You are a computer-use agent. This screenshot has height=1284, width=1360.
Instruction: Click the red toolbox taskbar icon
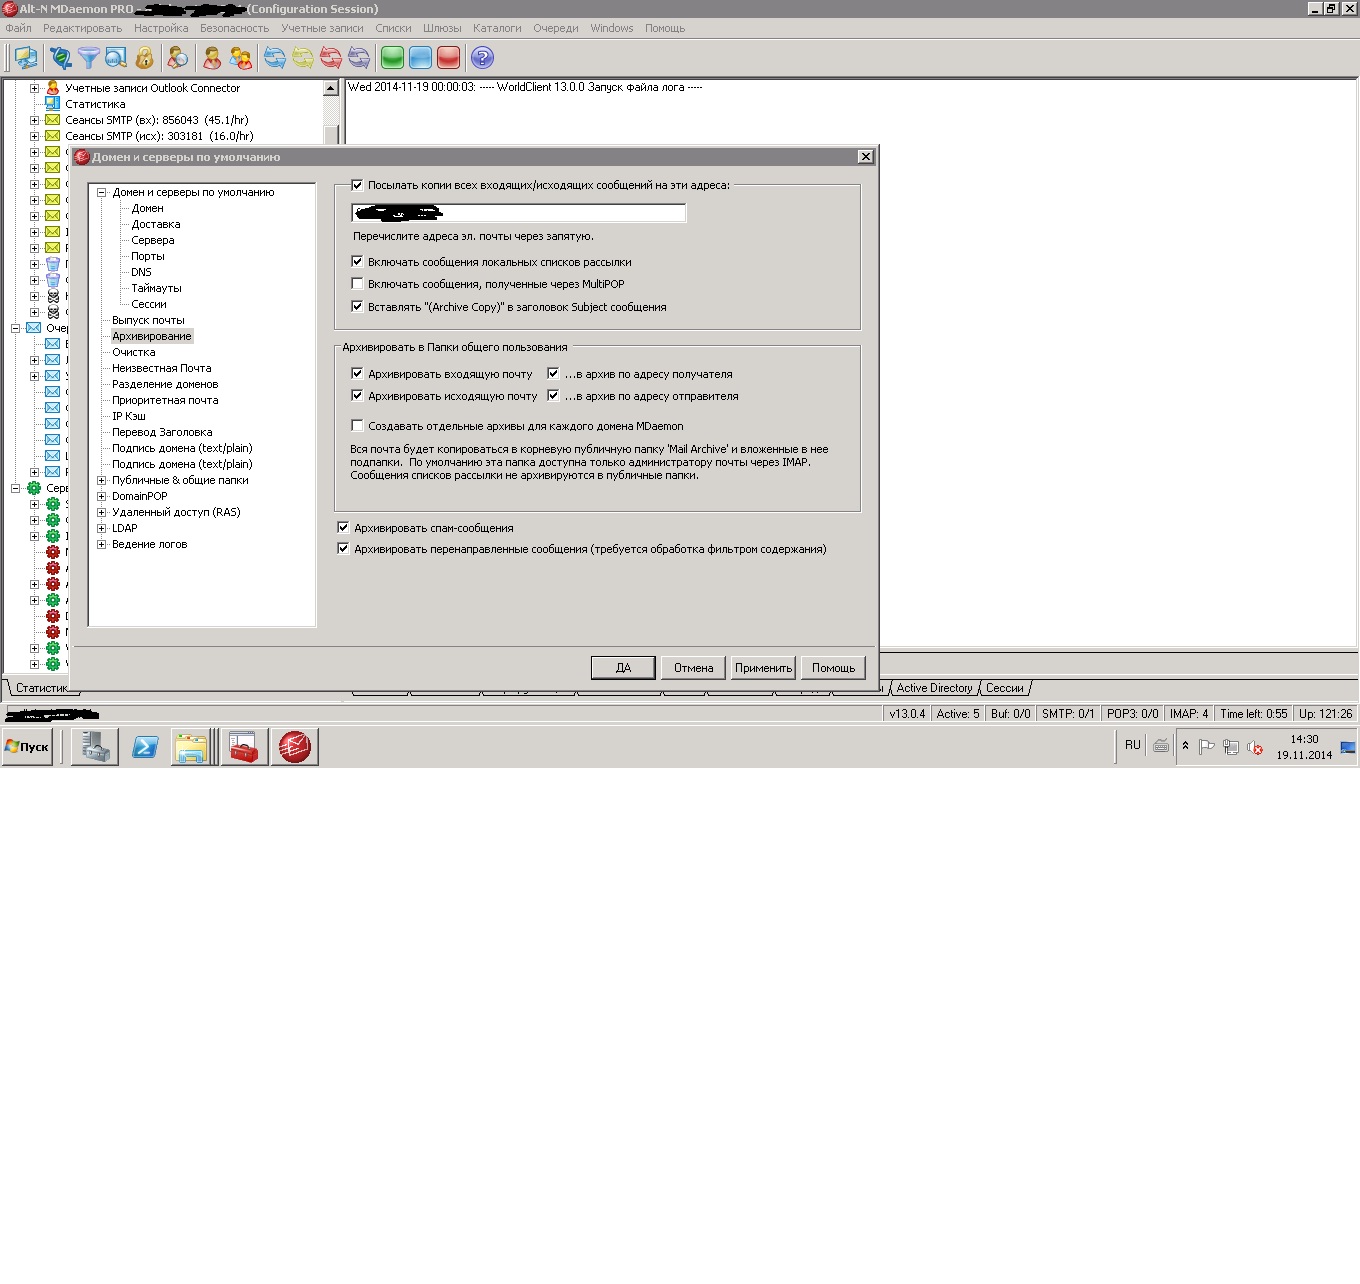245,747
